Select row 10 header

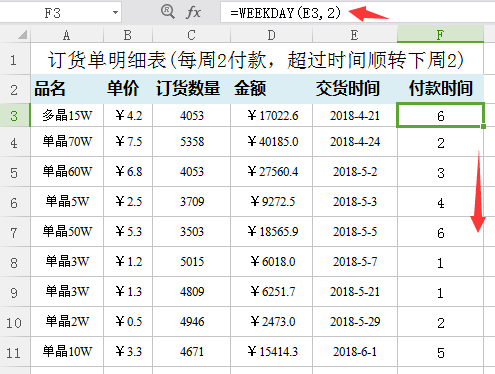pos(15,322)
